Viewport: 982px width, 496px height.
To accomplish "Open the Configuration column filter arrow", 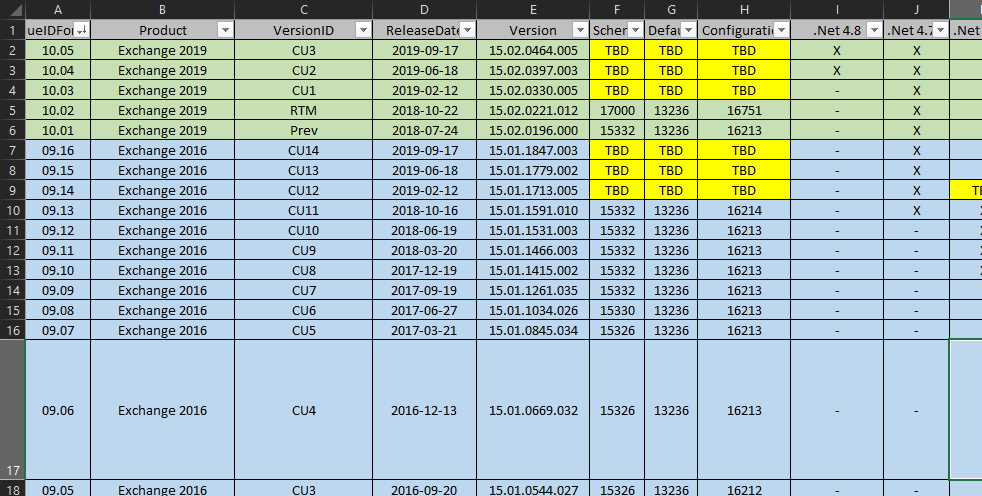I will [779, 30].
